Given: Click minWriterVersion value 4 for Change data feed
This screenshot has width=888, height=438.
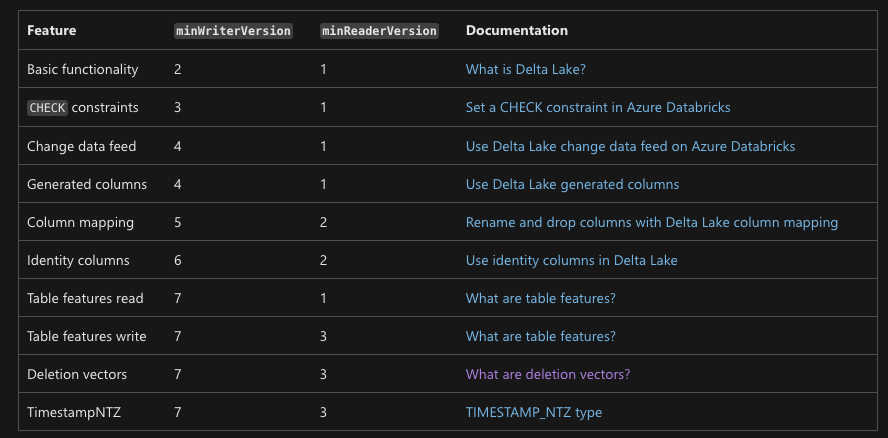Looking at the screenshot, I should pos(178,146).
